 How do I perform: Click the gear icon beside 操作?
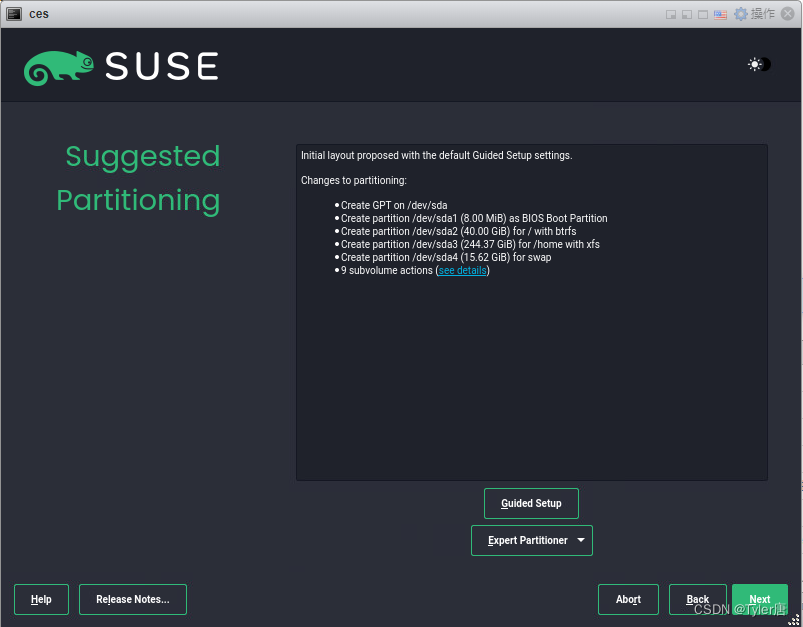point(740,13)
